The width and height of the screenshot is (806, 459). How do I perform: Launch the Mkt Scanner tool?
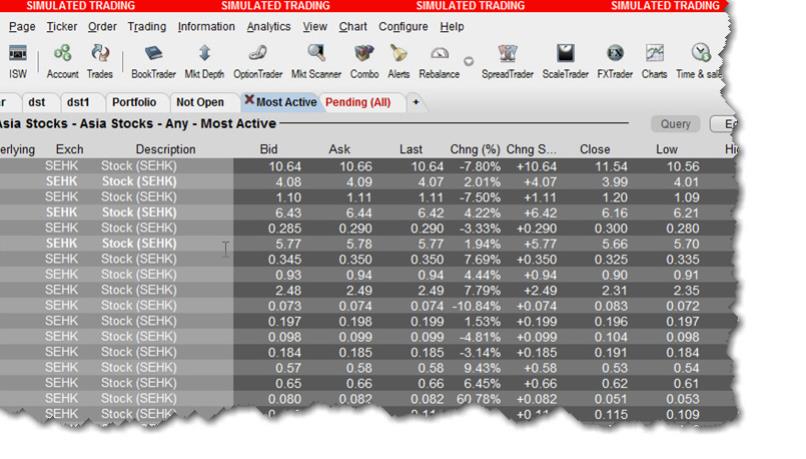(x=315, y=59)
